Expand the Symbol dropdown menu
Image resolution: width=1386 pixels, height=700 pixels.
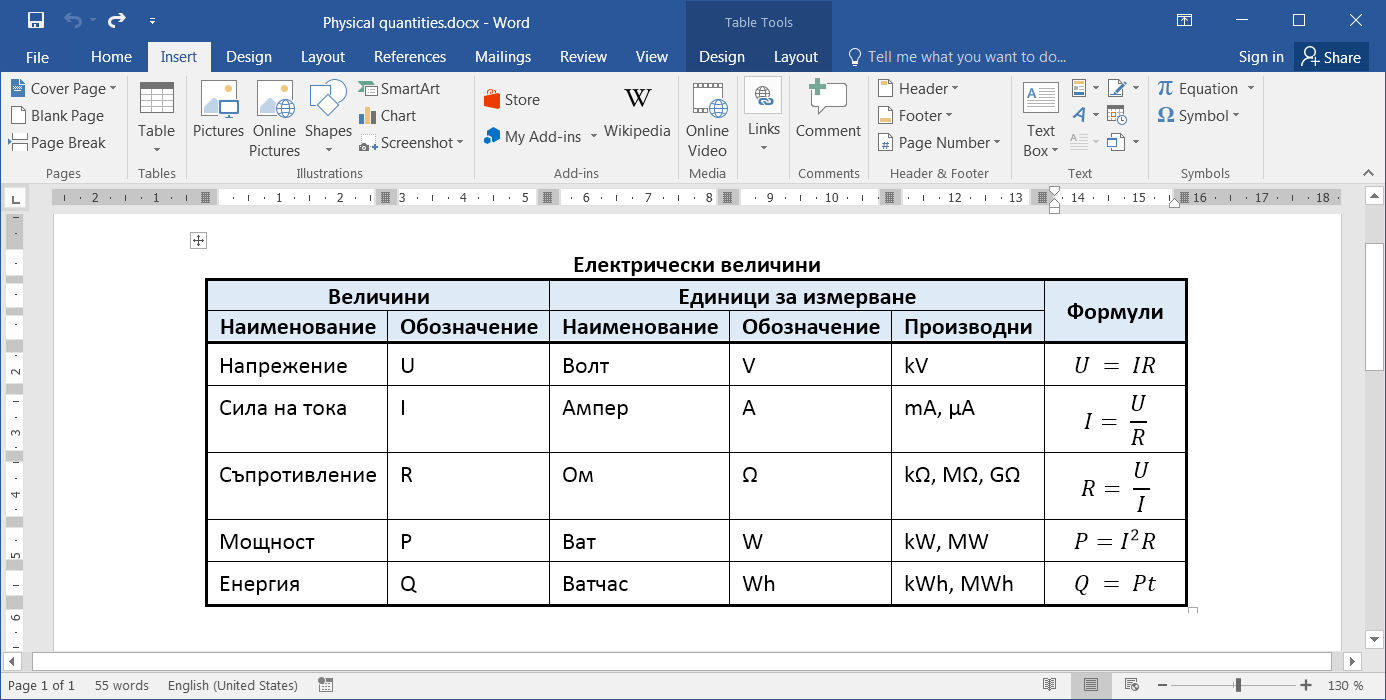(x=1198, y=116)
